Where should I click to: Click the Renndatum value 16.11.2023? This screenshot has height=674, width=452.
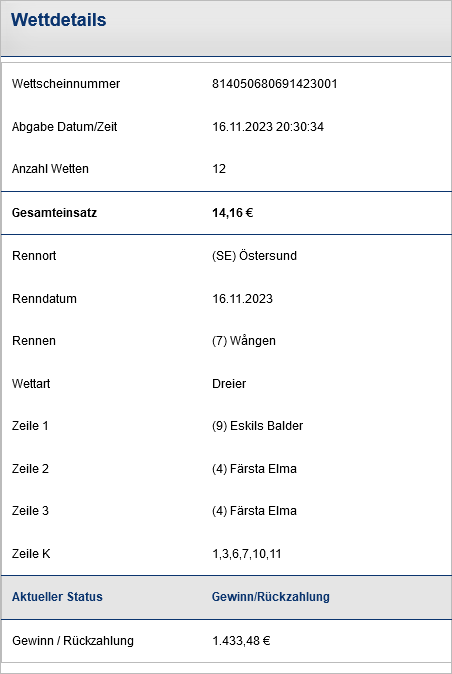point(242,299)
